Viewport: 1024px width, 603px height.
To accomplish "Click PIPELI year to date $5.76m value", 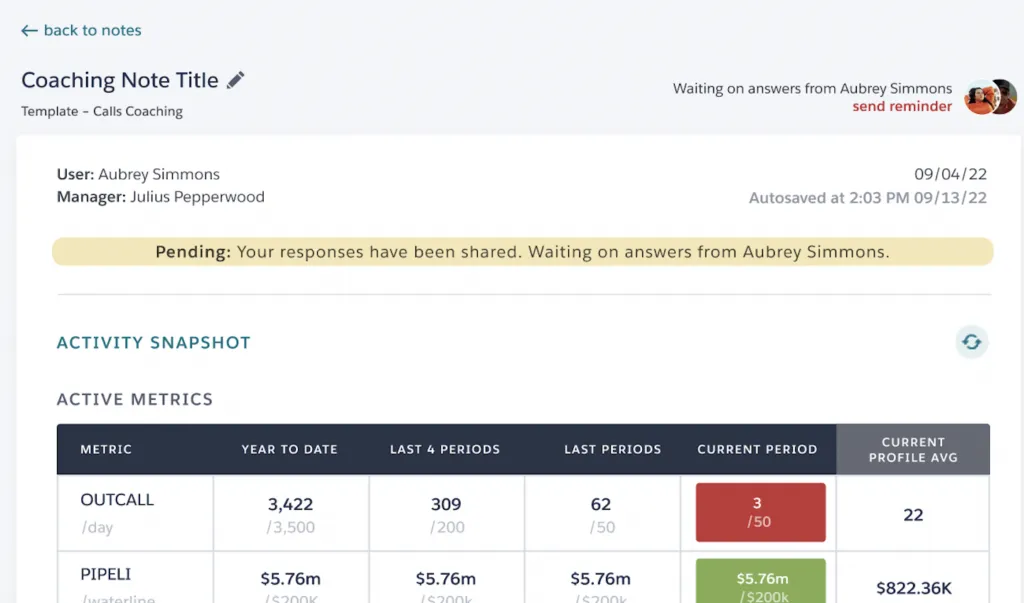I will click(x=291, y=579).
